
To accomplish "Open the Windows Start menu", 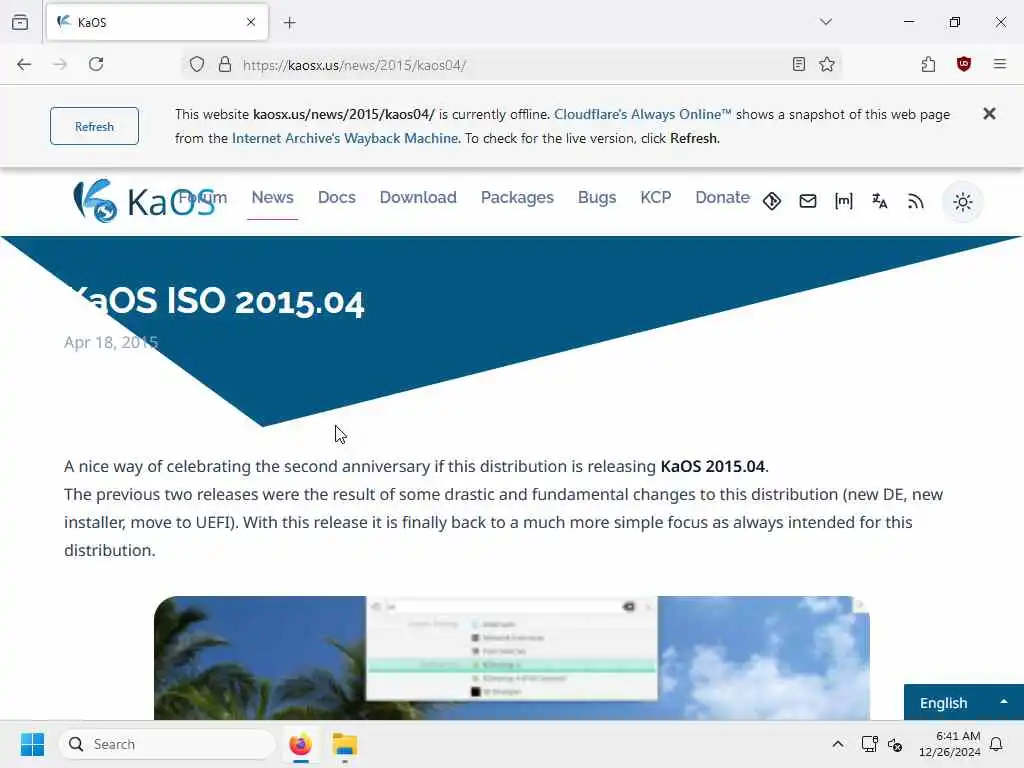I will [x=32, y=744].
